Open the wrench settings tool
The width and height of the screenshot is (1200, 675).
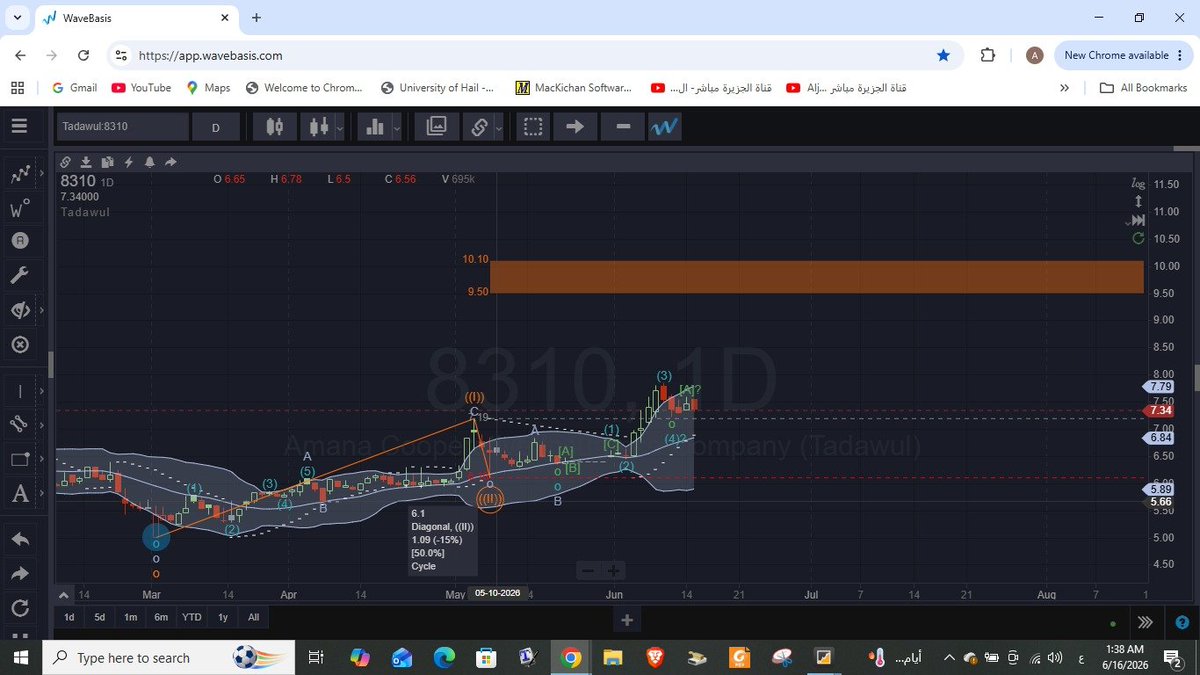pyautogui.click(x=19, y=275)
